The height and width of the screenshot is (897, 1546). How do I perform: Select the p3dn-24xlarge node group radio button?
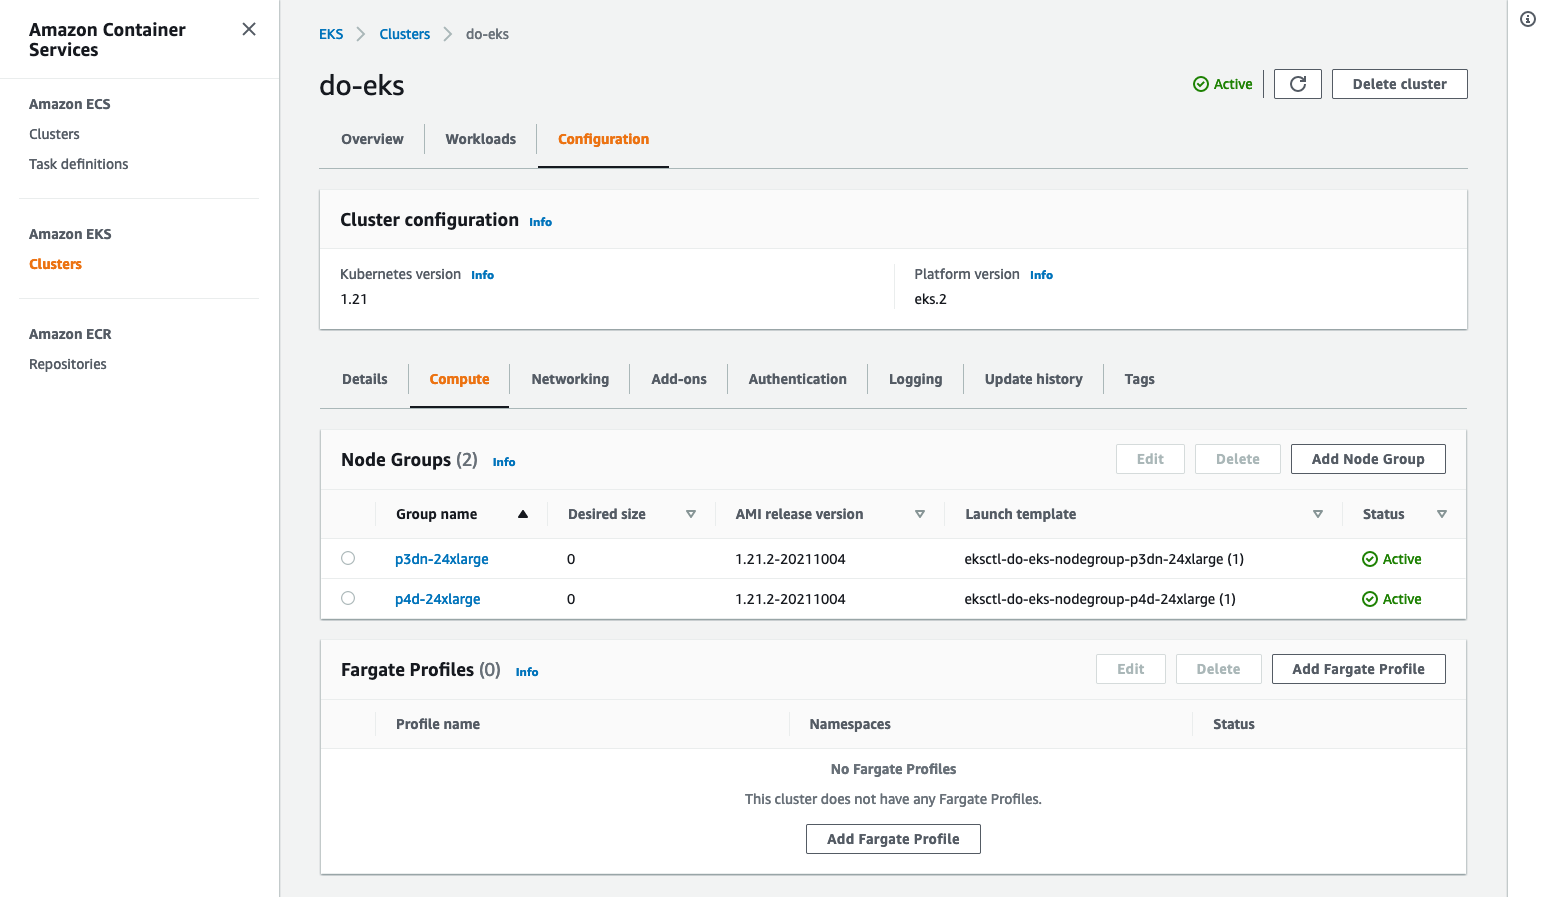click(348, 558)
